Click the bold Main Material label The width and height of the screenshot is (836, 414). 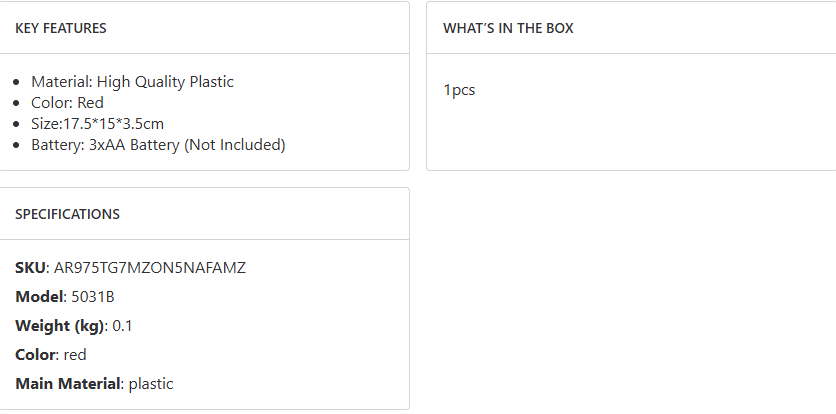[67, 384]
